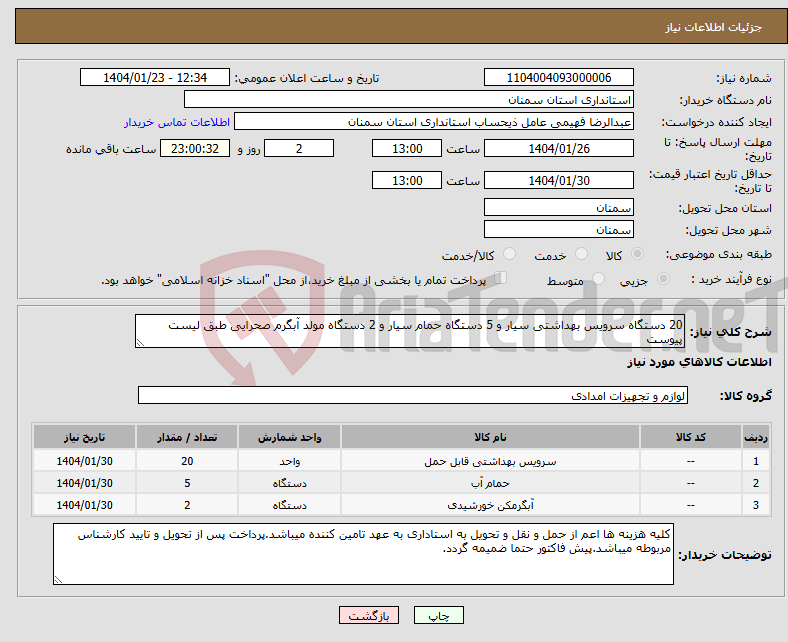Click the شماره نیاز field 1104004093000006
Image resolution: width=788 pixels, height=642 pixels.
coord(559,77)
